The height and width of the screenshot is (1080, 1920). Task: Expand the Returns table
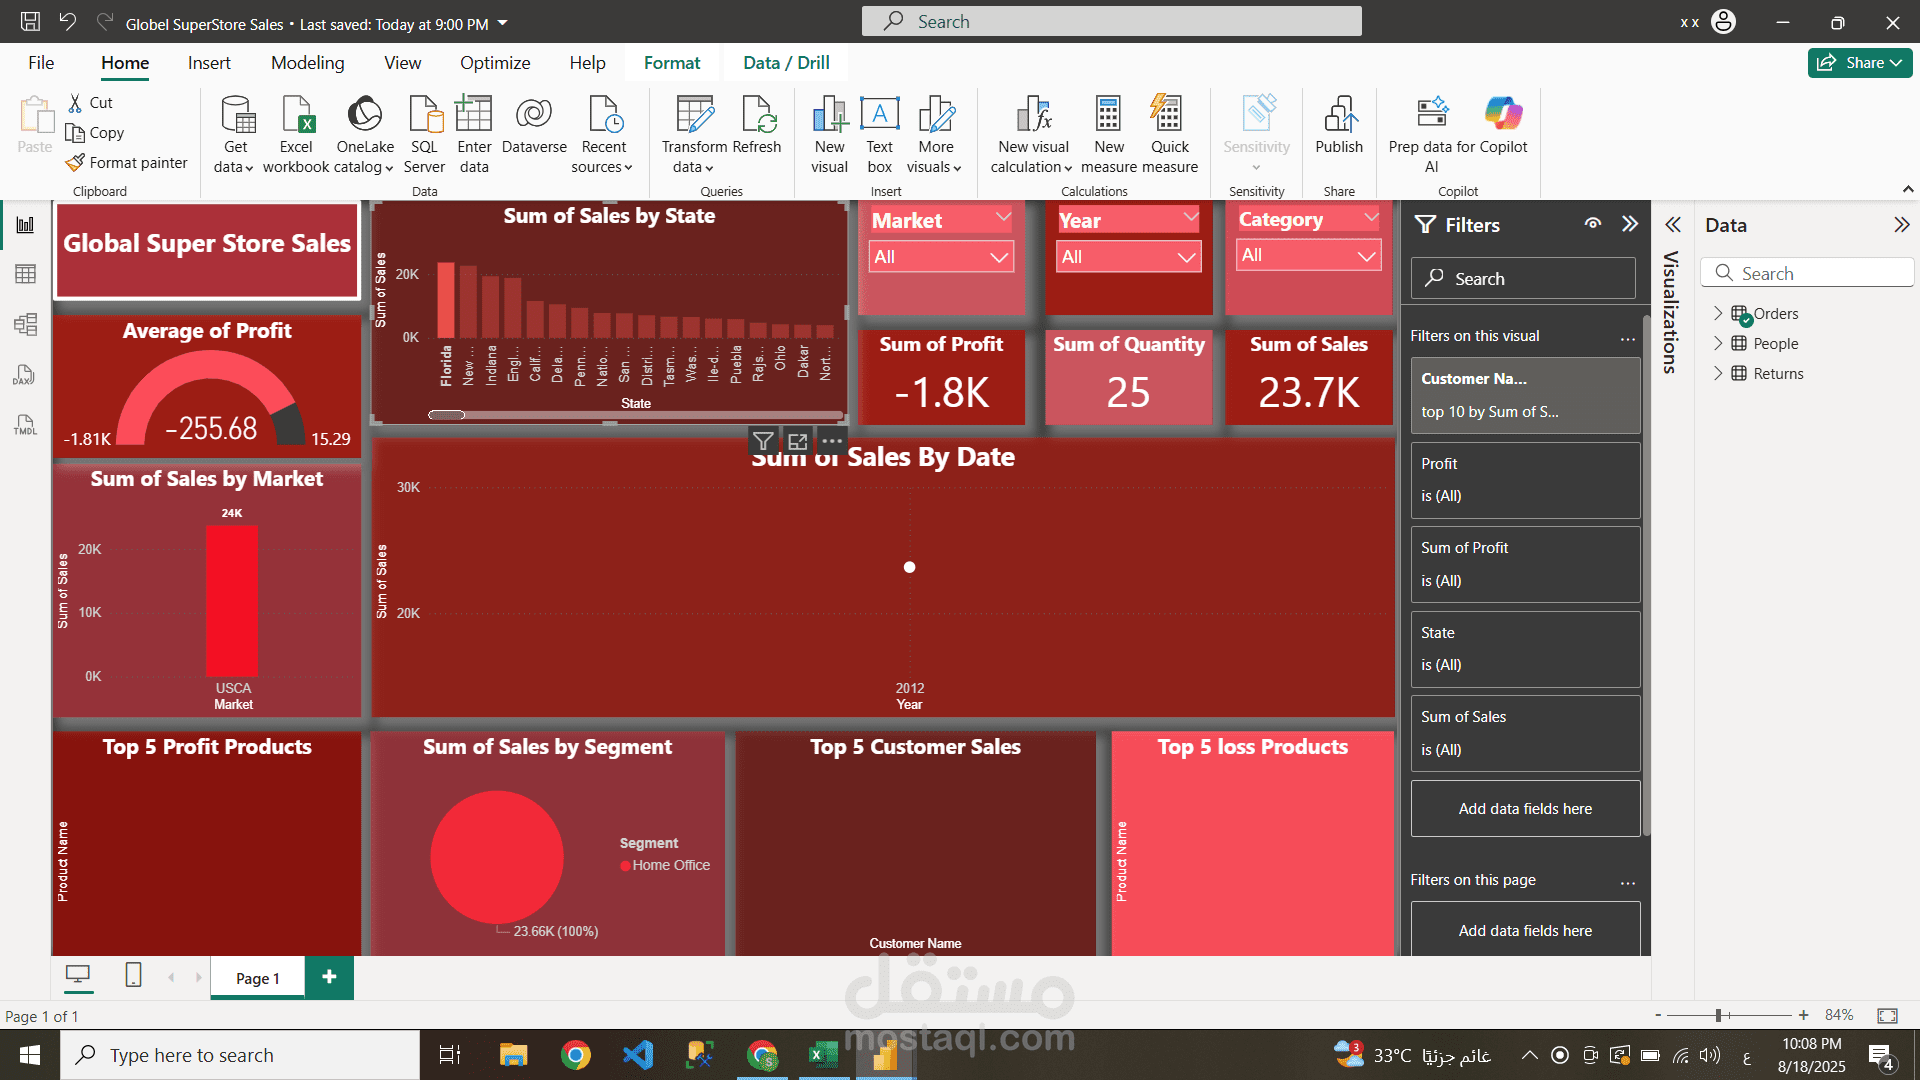[x=1718, y=373]
